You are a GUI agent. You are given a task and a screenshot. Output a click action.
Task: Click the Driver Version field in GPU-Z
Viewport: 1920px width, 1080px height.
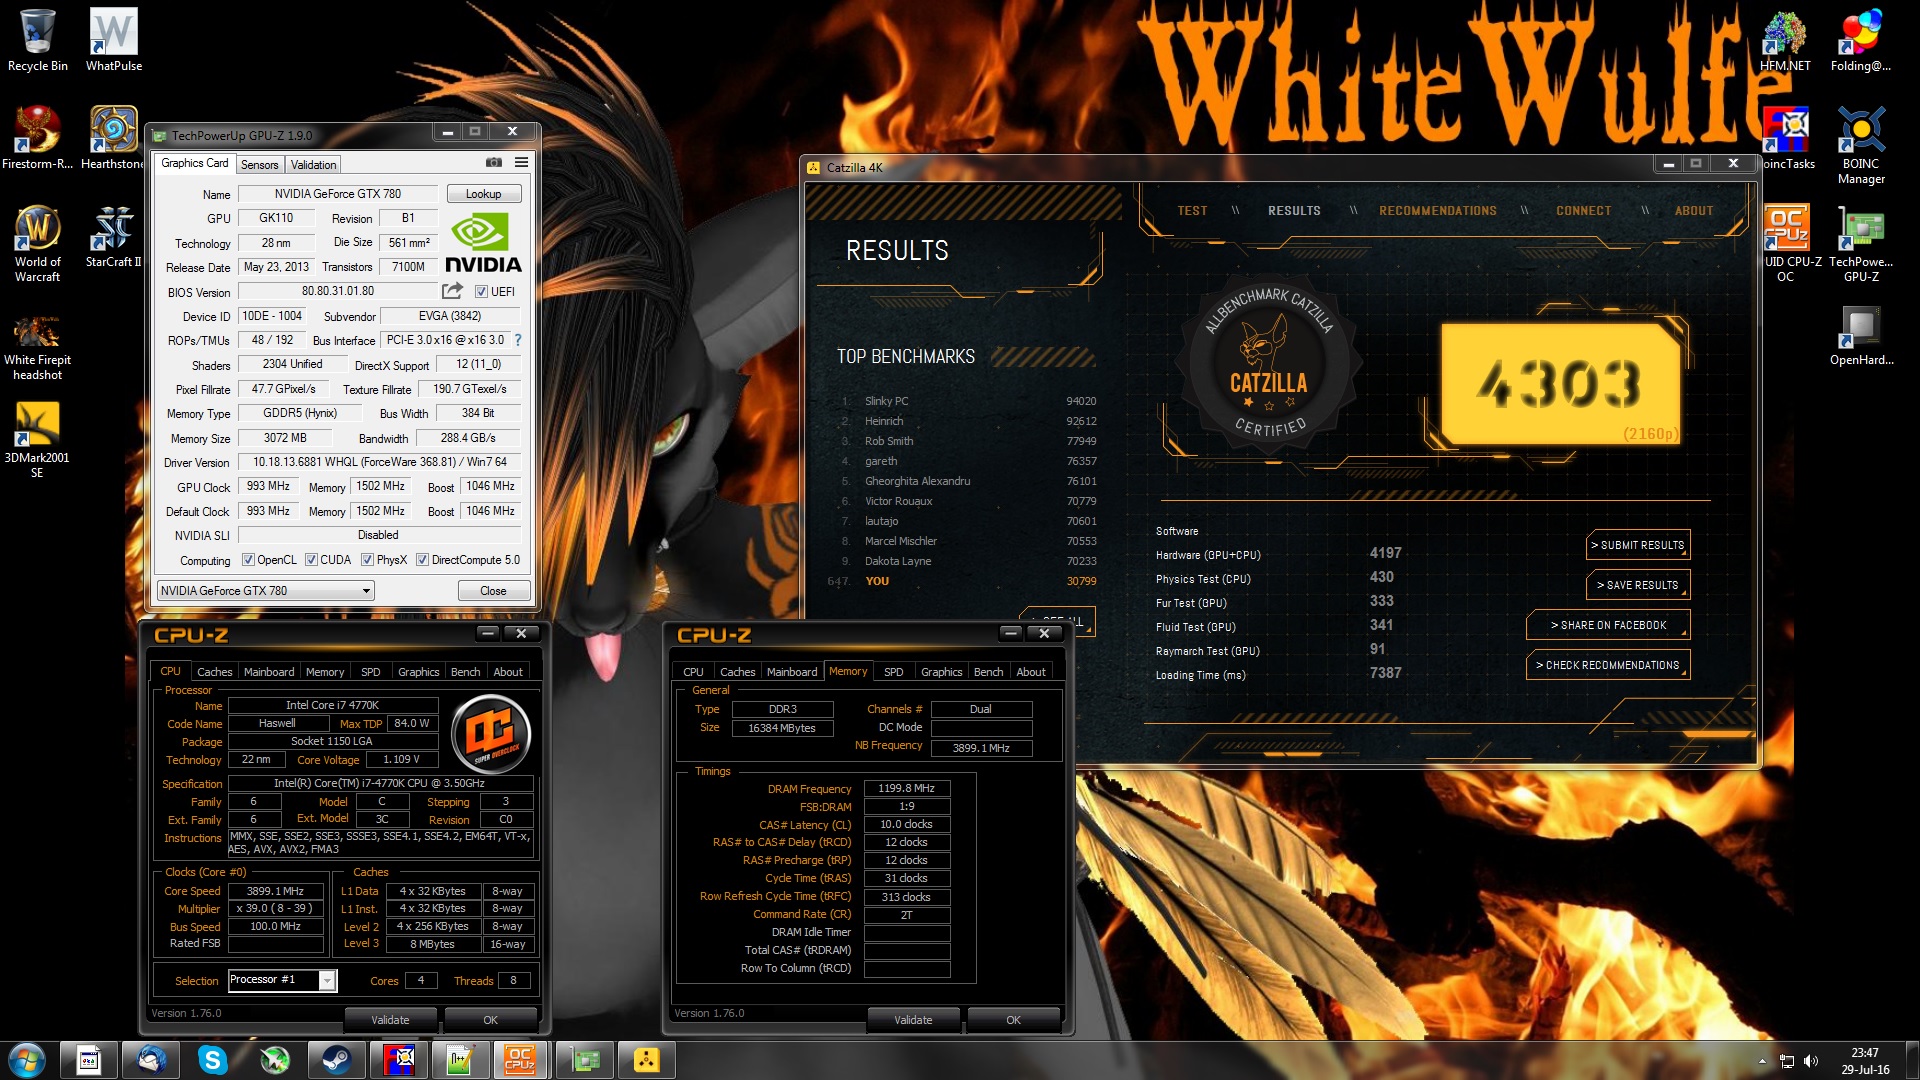[380, 463]
